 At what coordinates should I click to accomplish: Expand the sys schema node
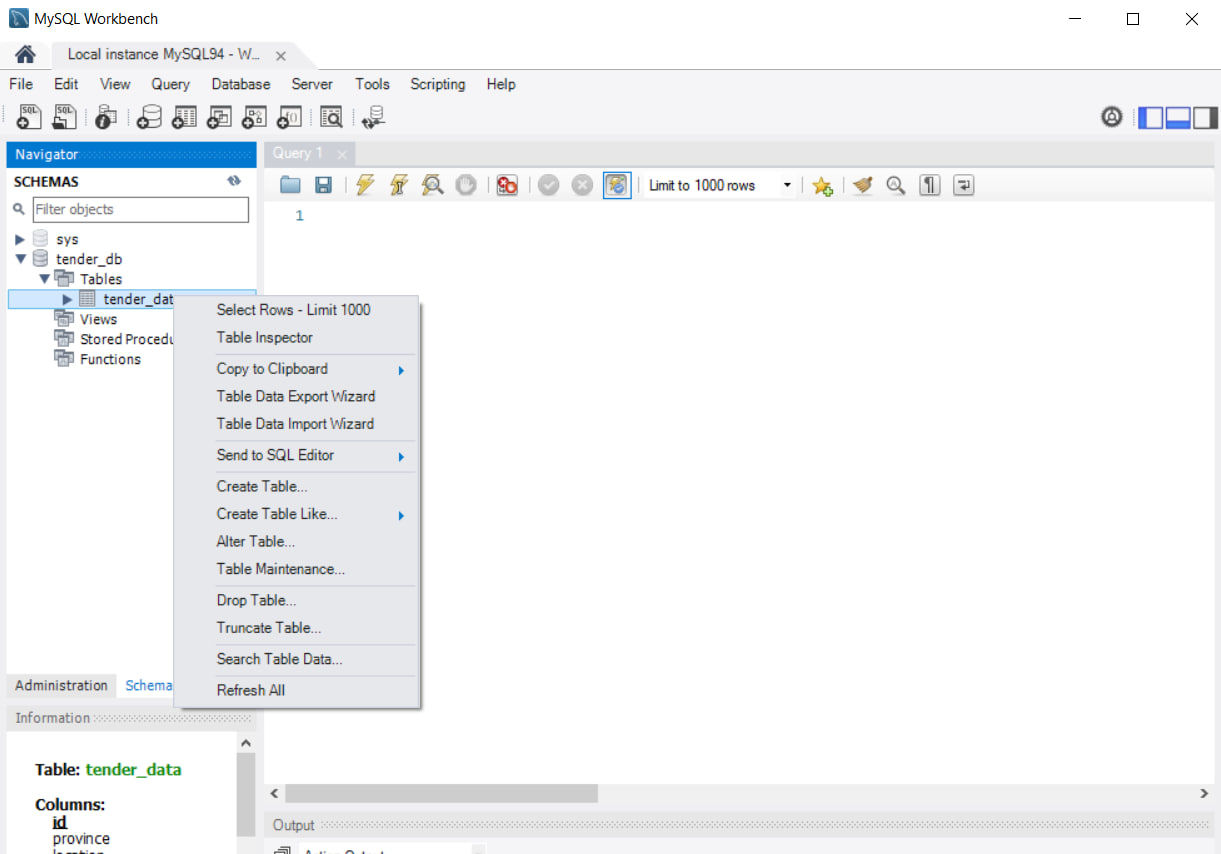20,240
